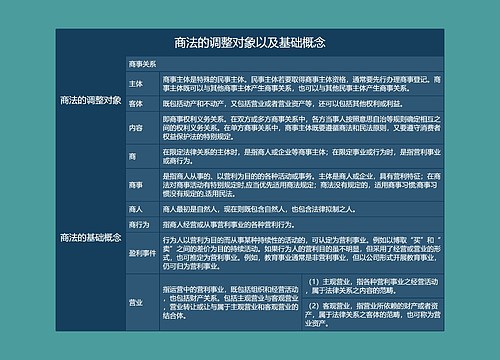Click the description starting 指商人经营或从事营利事业

302,225
